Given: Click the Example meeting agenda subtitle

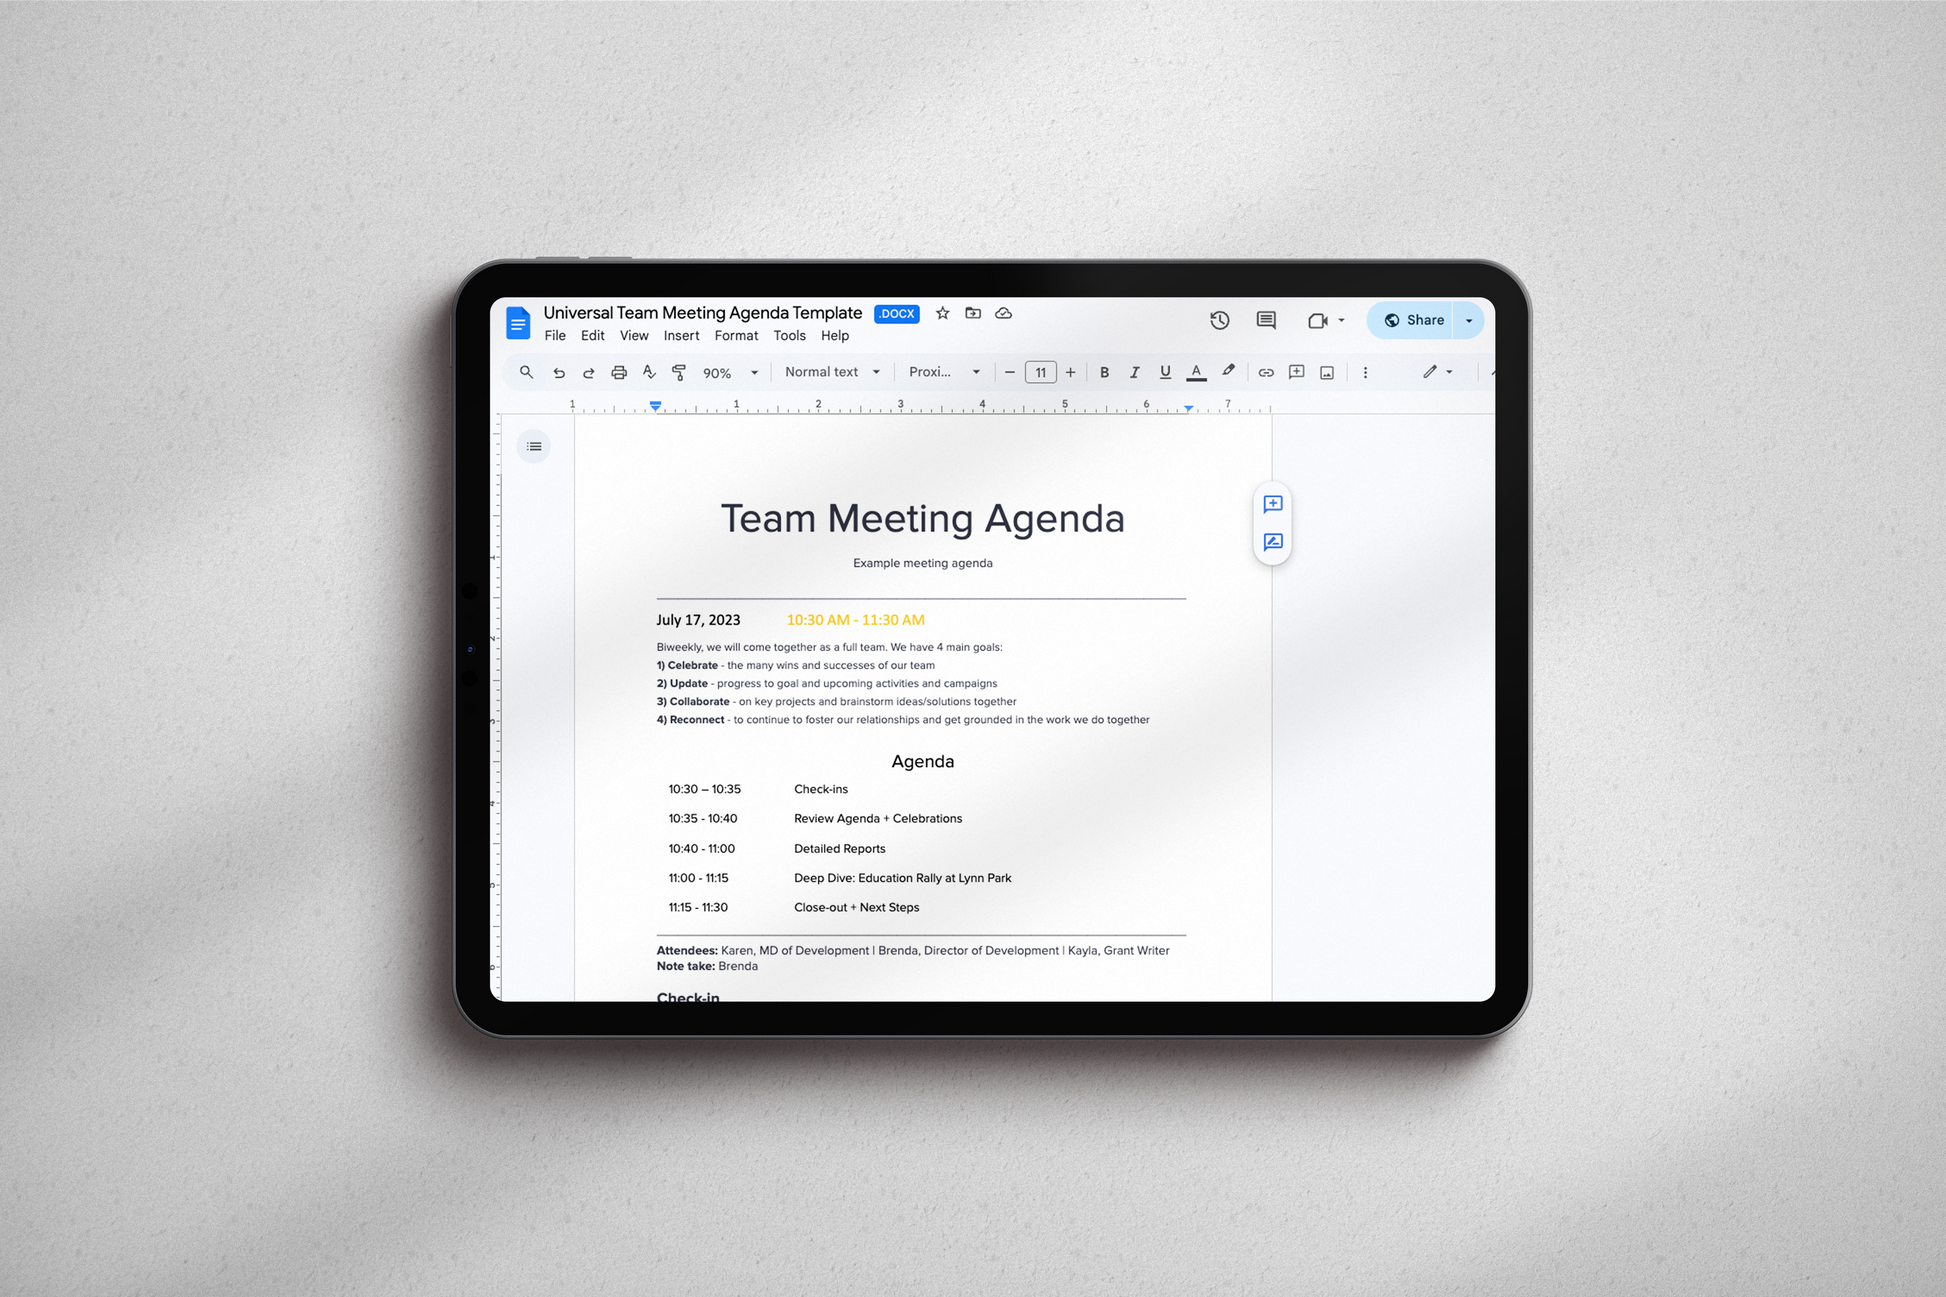Looking at the screenshot, I should click(x=922, y=563).
